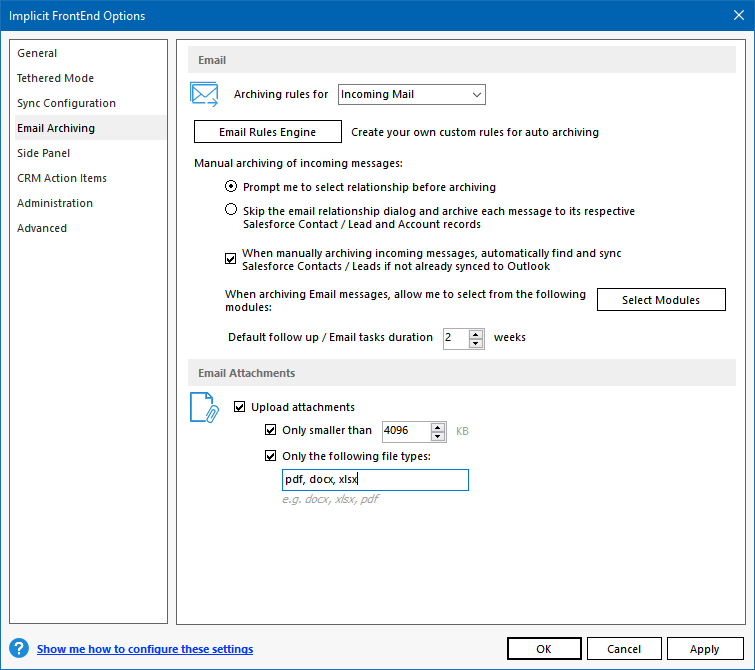
Task: Click the file types text field
Action: point(375,480)
